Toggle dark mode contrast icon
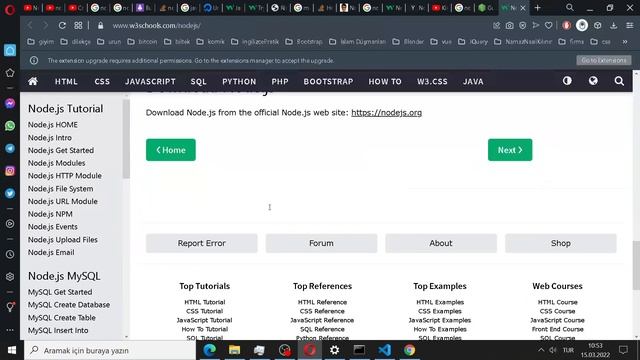This screenshot has height=360, width=640. pos(567,81)
